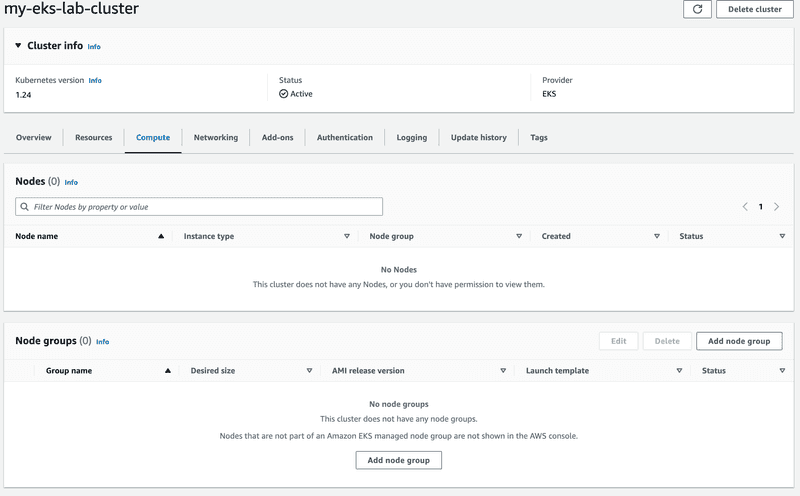Click the Active status check icon

coord(284,94)
